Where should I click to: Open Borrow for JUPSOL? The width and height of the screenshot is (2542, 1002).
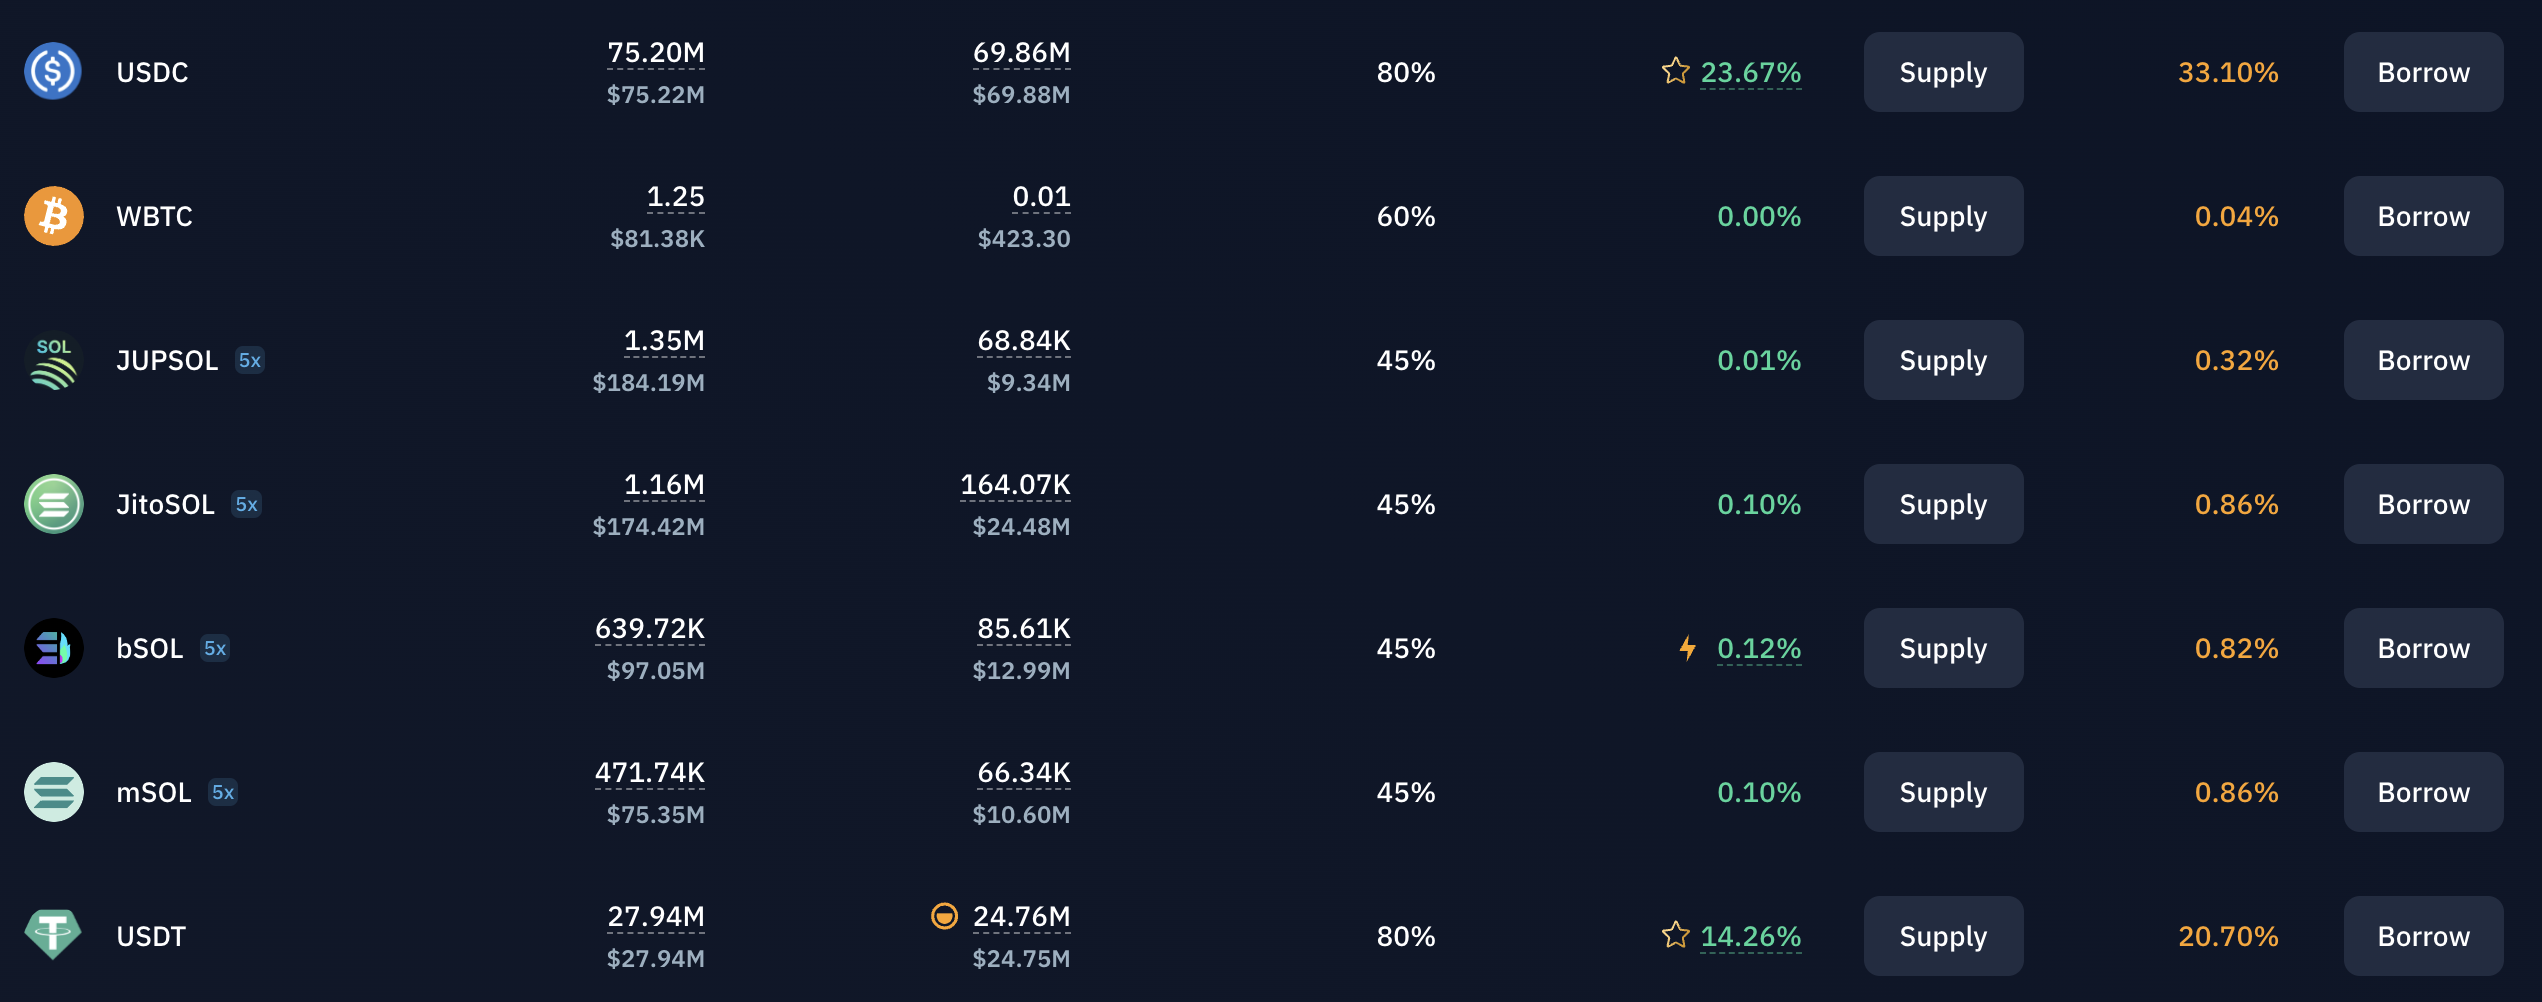(x=2423, y=360)
